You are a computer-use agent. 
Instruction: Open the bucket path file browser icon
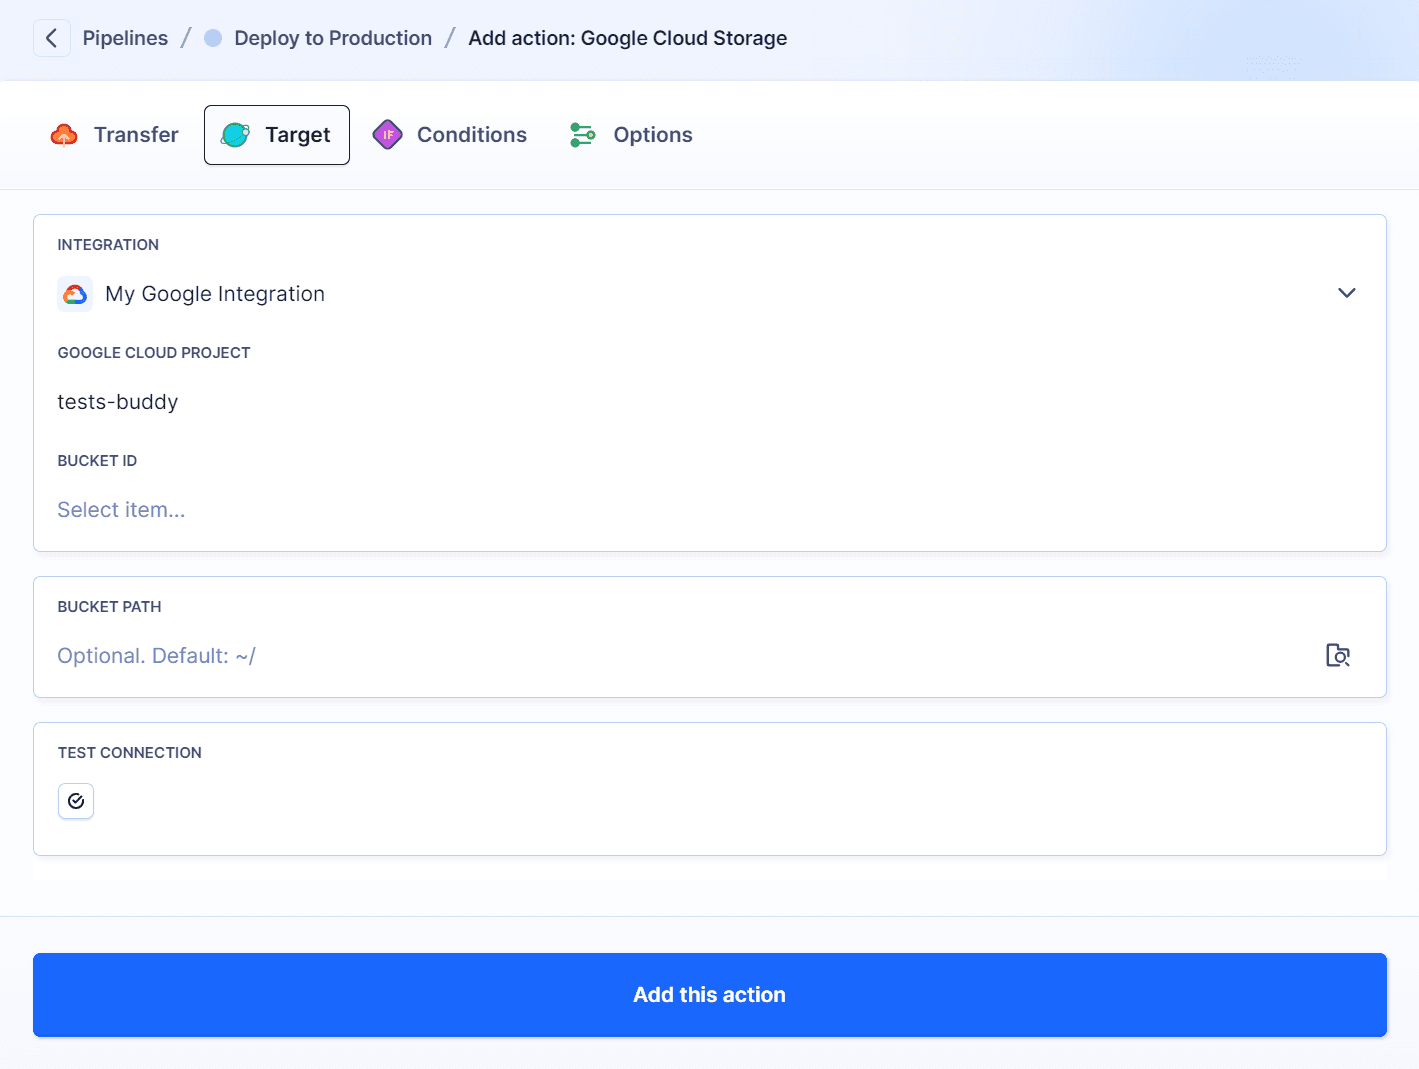(x=1338, y=655)
